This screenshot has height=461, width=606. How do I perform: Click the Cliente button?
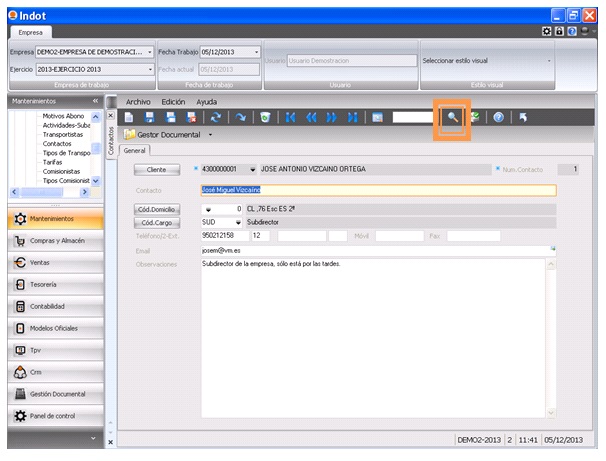click(x=156, y=170)
